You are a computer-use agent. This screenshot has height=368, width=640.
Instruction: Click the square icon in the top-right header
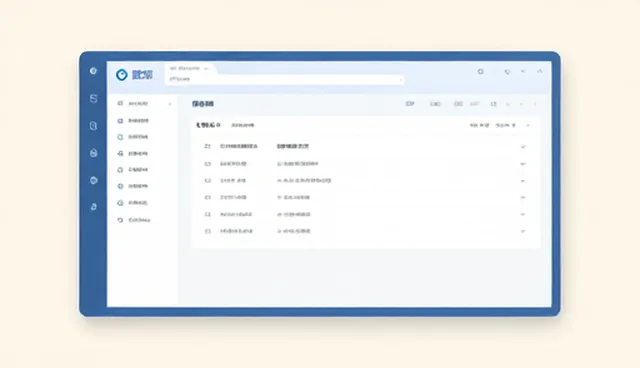click(x=481, y=71)
